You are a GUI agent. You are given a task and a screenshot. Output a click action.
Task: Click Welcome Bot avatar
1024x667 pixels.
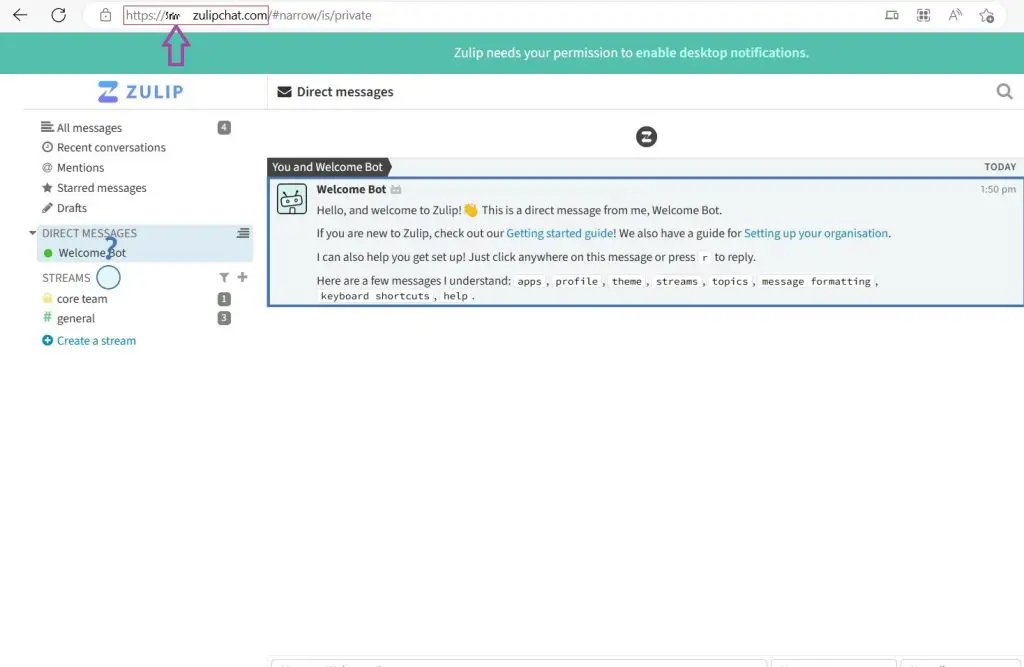[292, 199]
